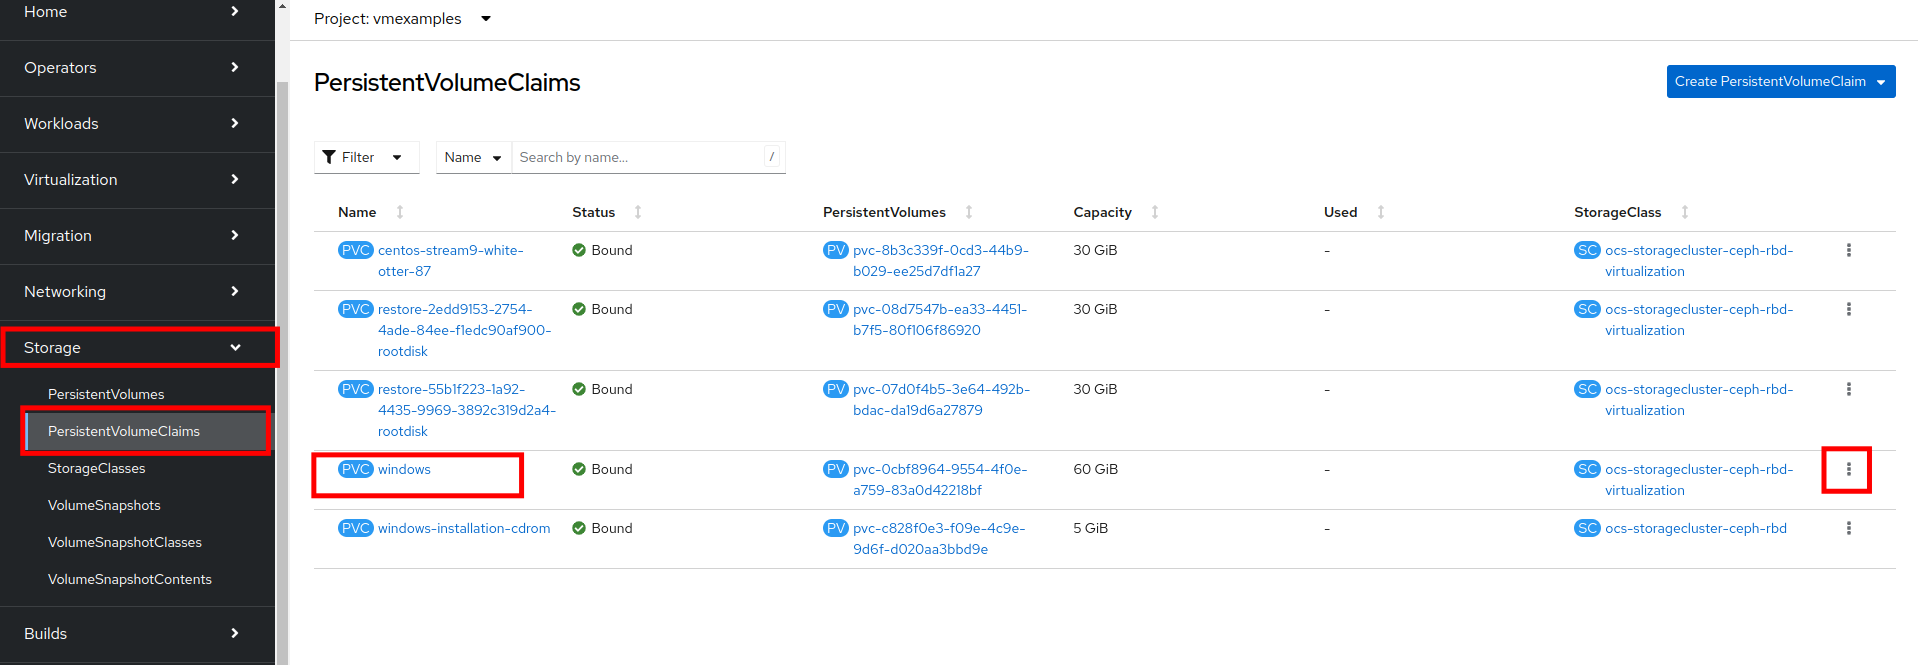Open windows-installation-cdrom PVC link
Image resolution: width=1918 pixels, height=665 pixels.
pyautogui.click(x=464, y=528)
